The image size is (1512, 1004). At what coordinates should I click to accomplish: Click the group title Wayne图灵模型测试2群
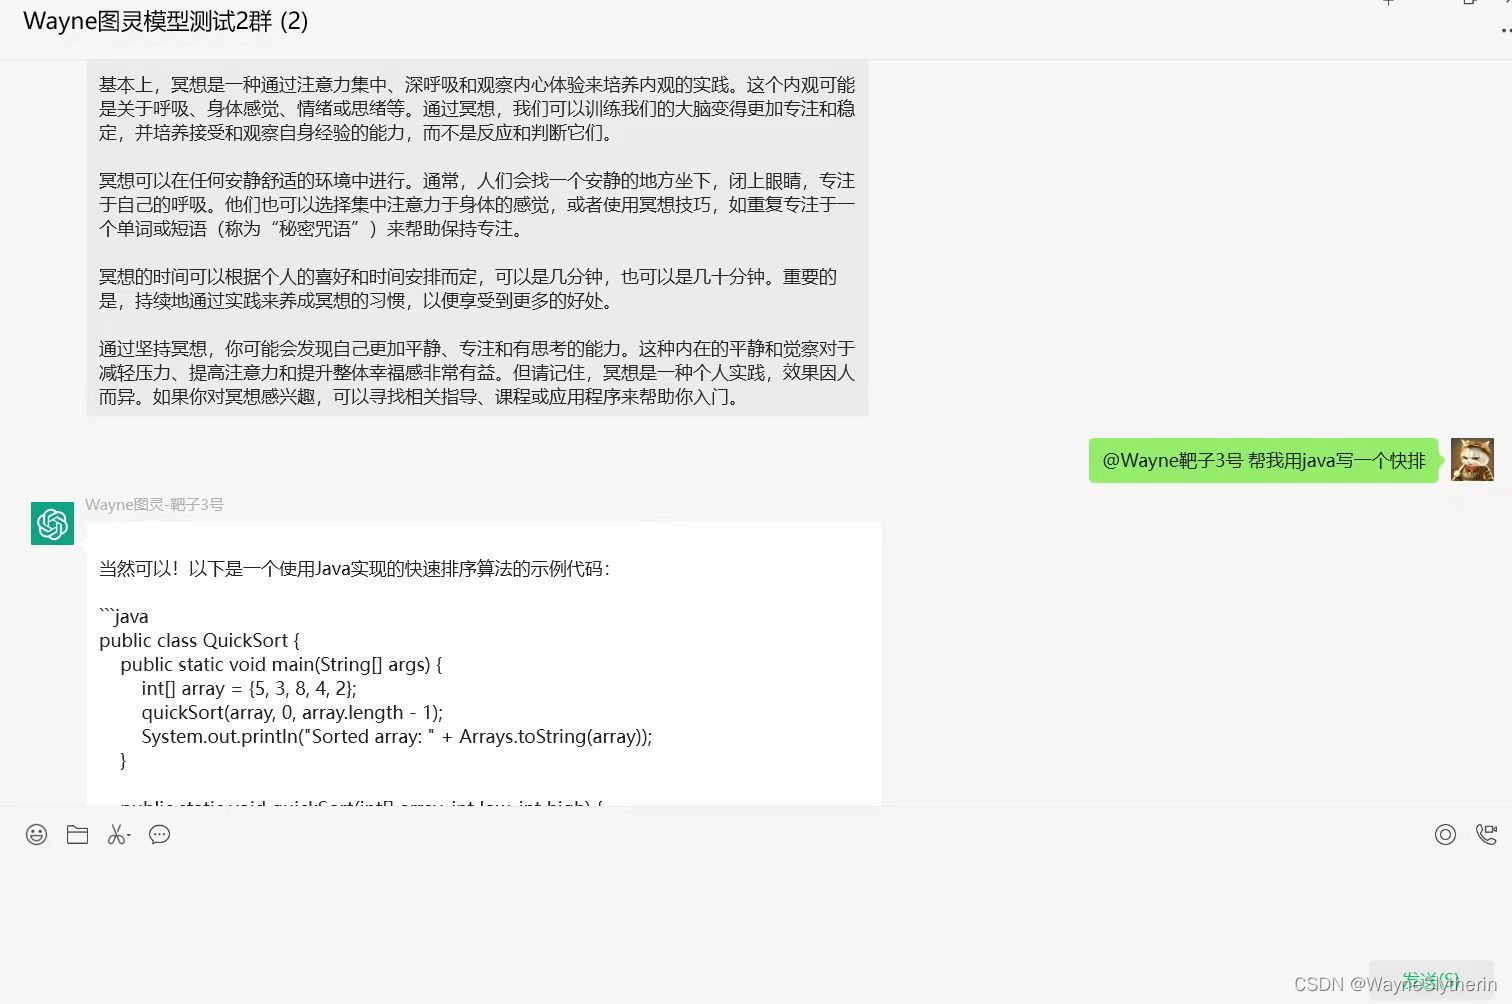tap(165, 21)
